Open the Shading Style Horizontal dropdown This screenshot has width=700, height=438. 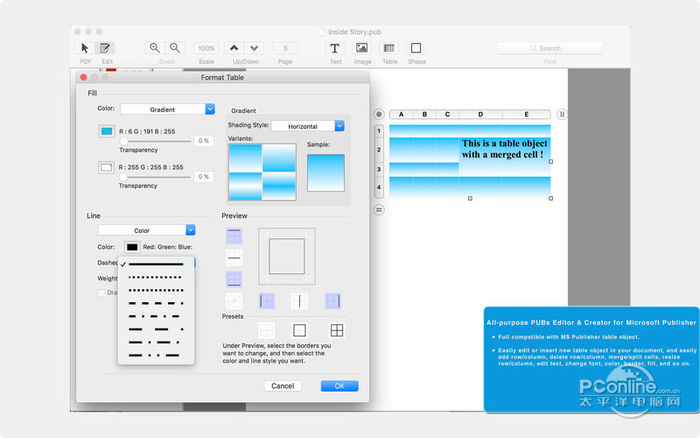coord(339,126)
